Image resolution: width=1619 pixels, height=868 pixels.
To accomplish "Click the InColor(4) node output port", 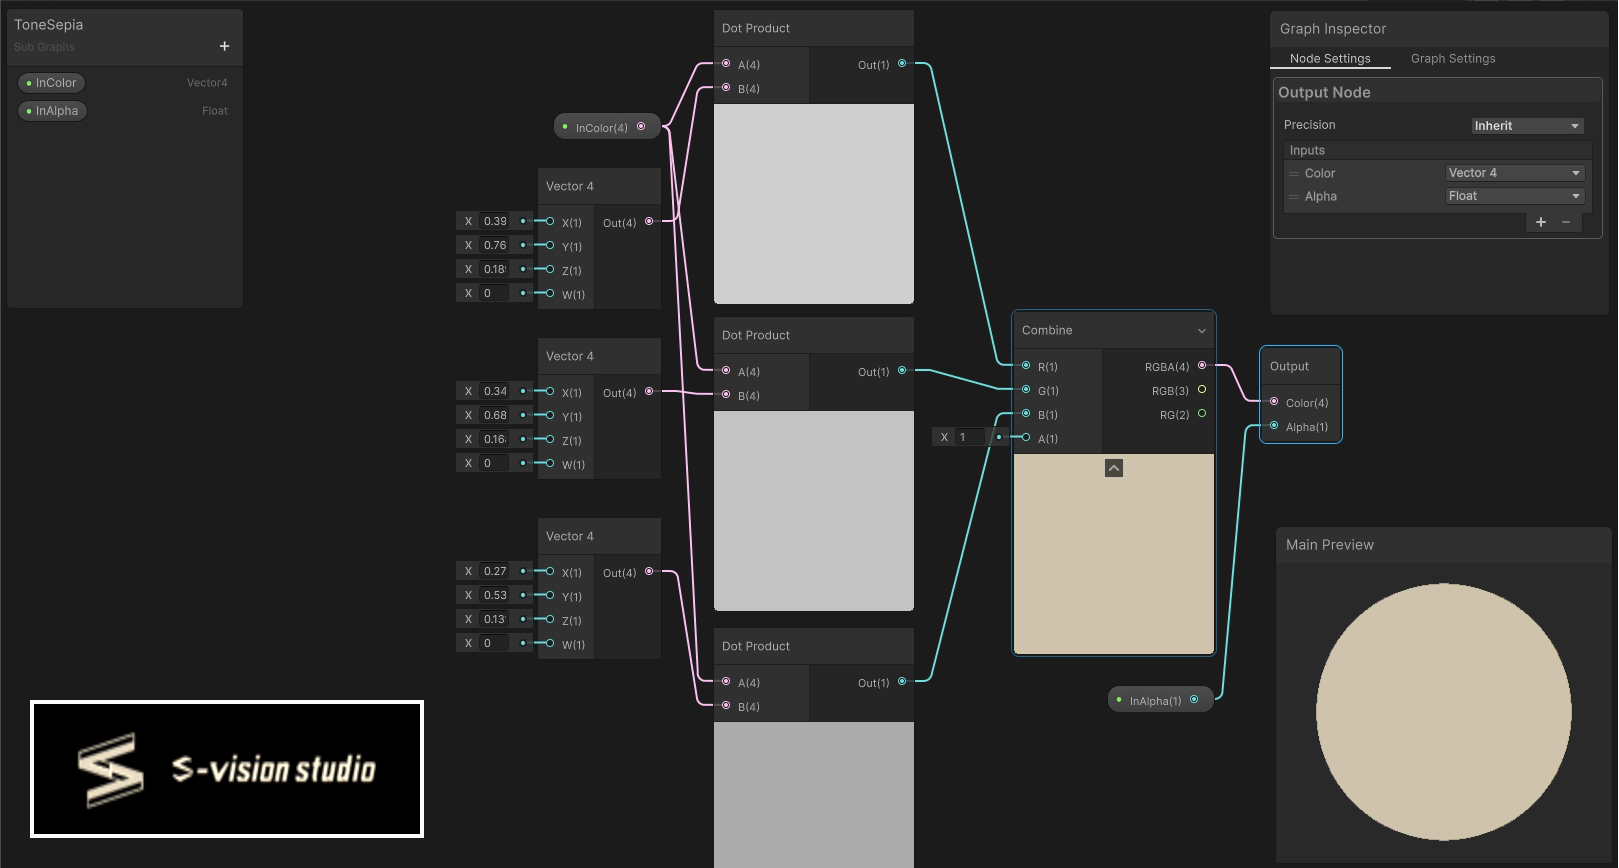I will click(x=641, y=126).
